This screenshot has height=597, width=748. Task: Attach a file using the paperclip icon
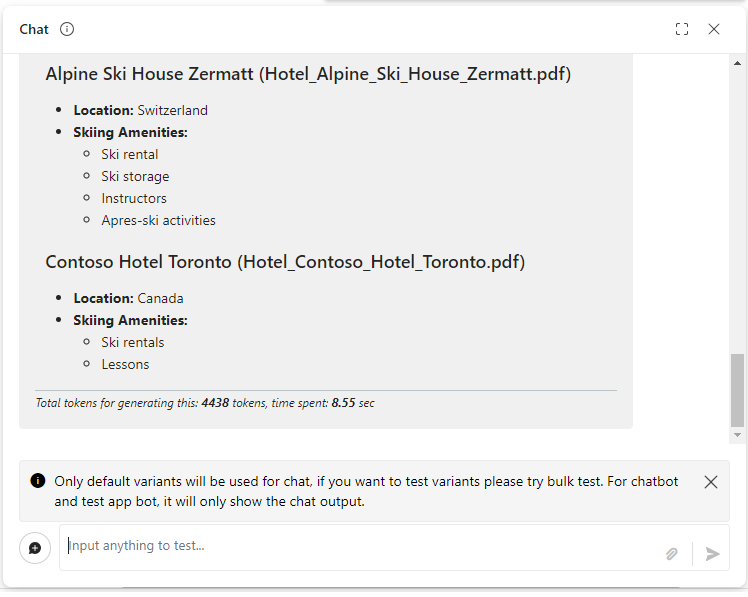[x=672, y=554]
